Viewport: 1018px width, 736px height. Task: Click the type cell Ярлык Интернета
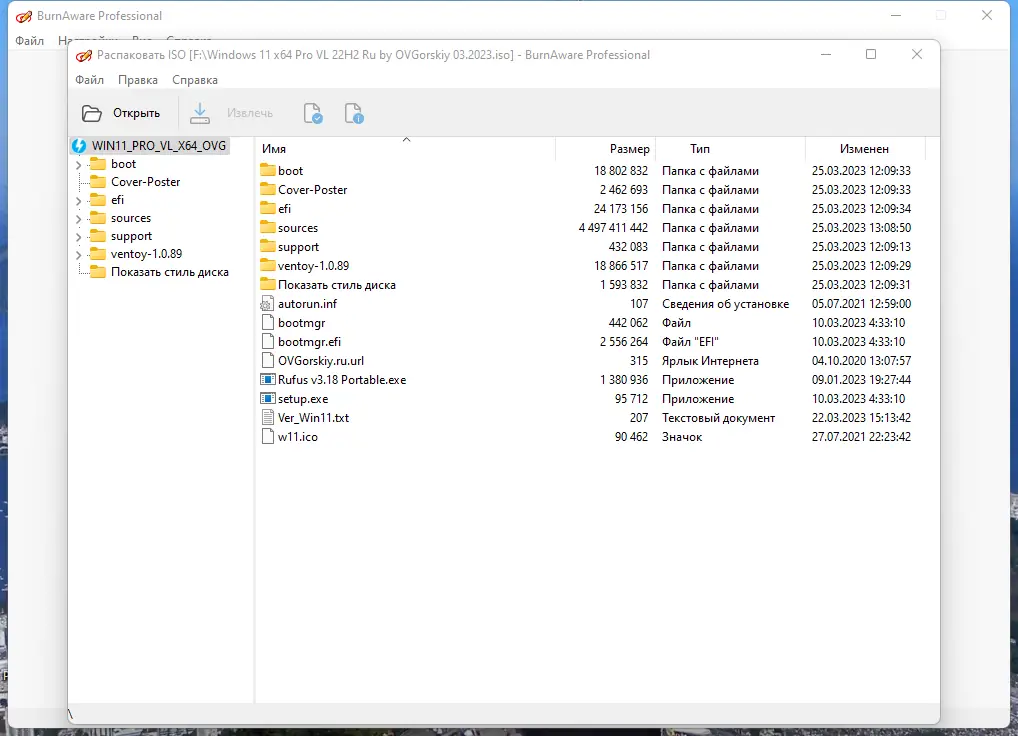(x=710, y=360)
